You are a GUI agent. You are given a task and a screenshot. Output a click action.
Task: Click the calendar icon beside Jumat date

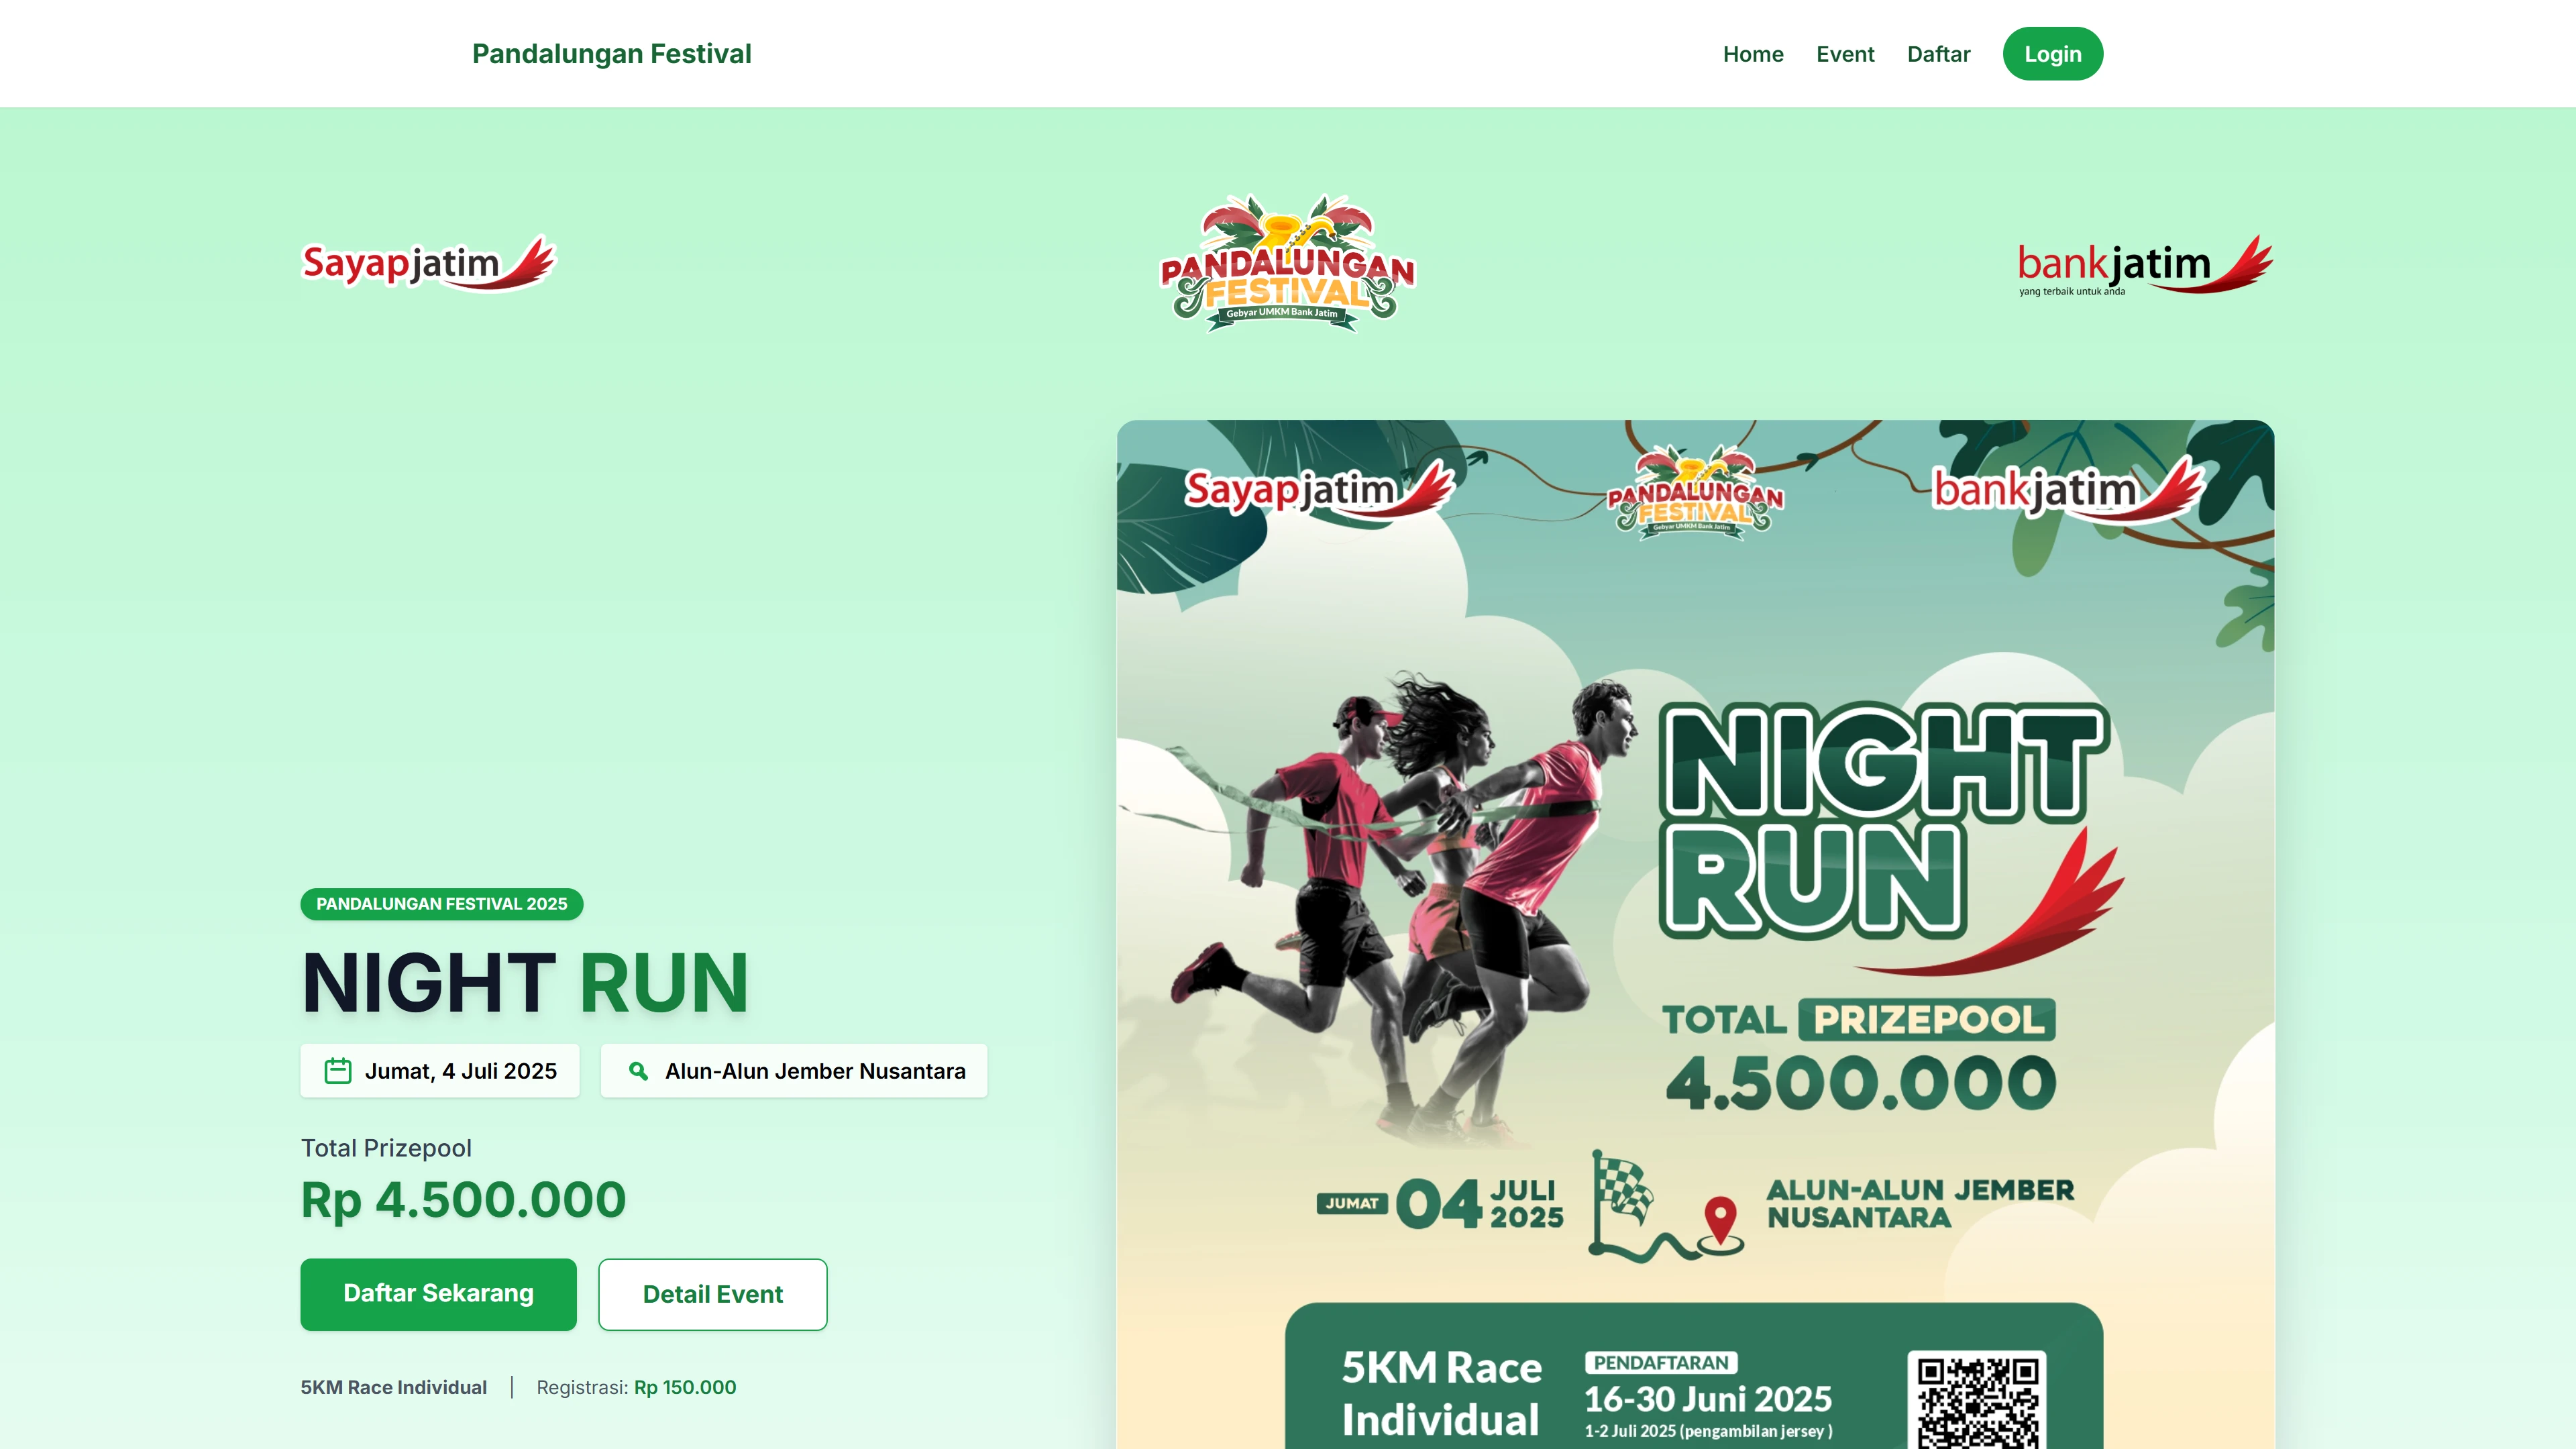pyautogui.click(x=338, y=1071)
